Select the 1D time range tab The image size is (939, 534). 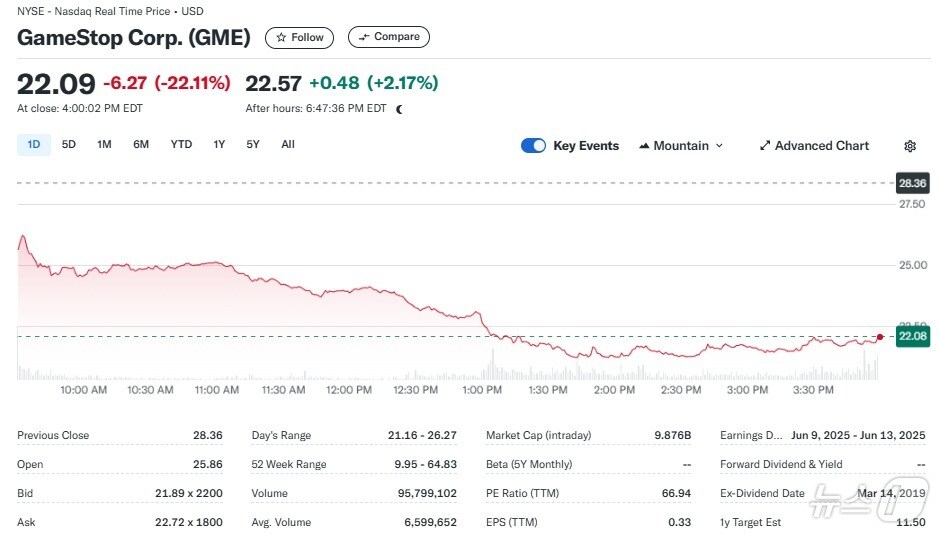[x=34, y=144]
